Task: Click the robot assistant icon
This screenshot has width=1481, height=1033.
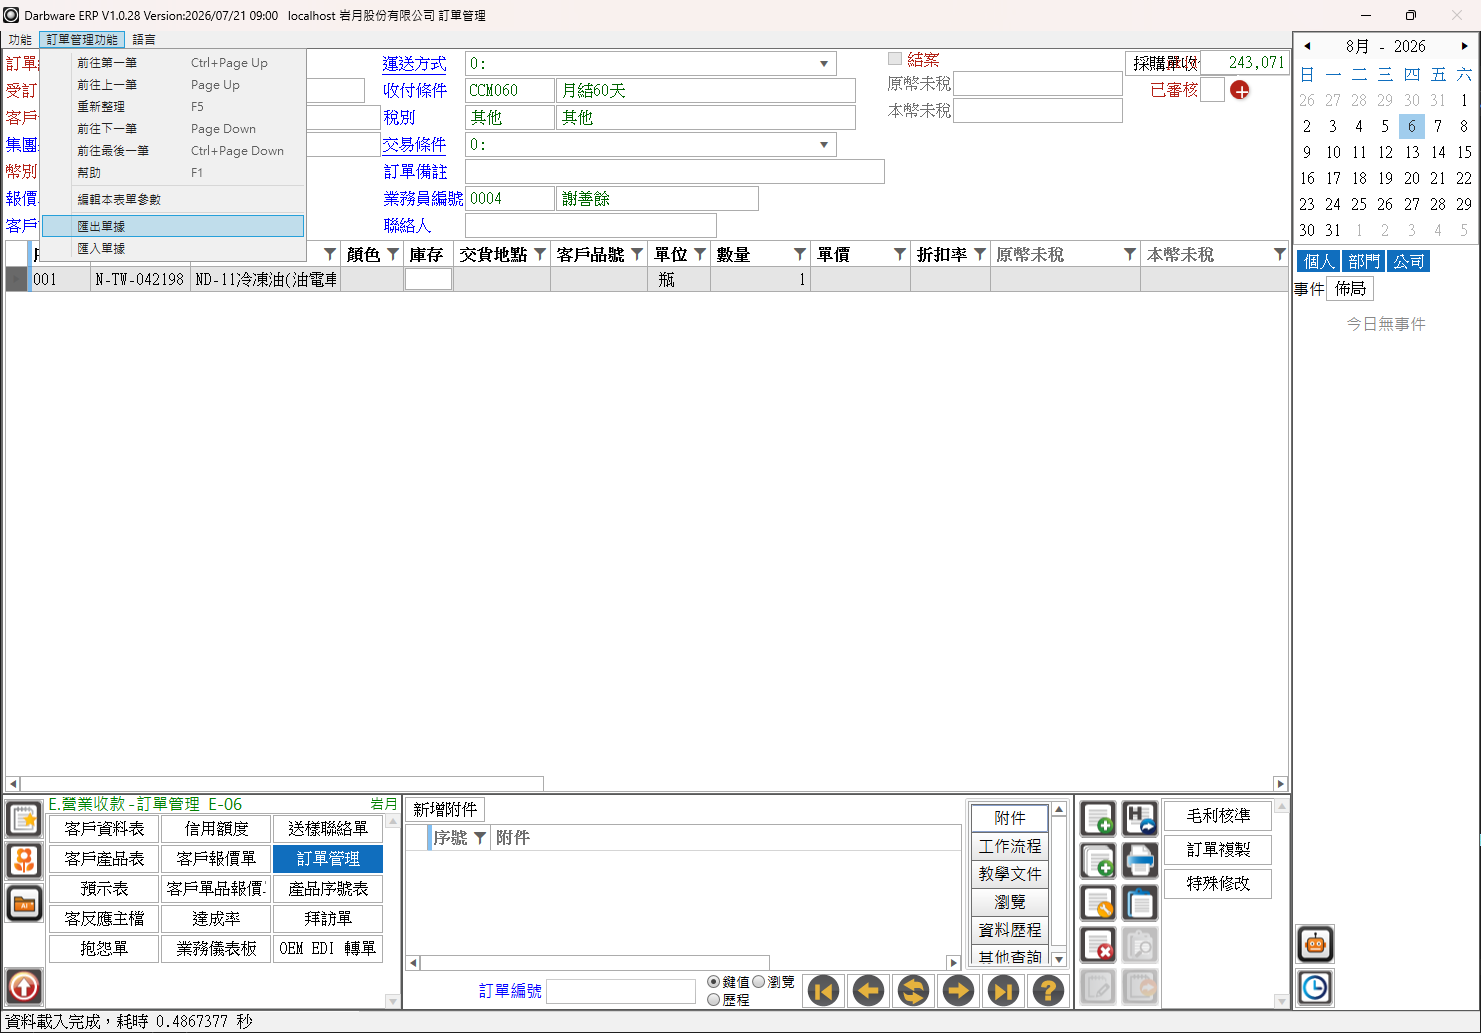Action: click(x=1315, y=944)
